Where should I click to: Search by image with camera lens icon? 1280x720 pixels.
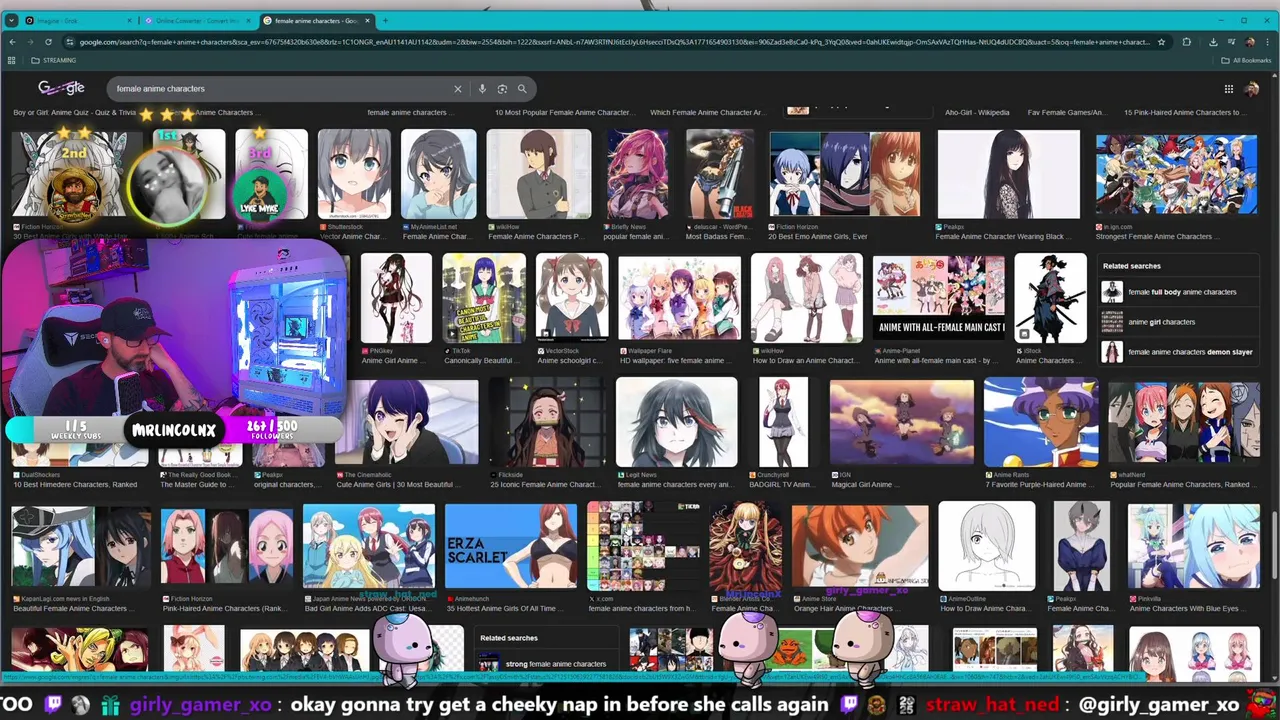[502, 89]
